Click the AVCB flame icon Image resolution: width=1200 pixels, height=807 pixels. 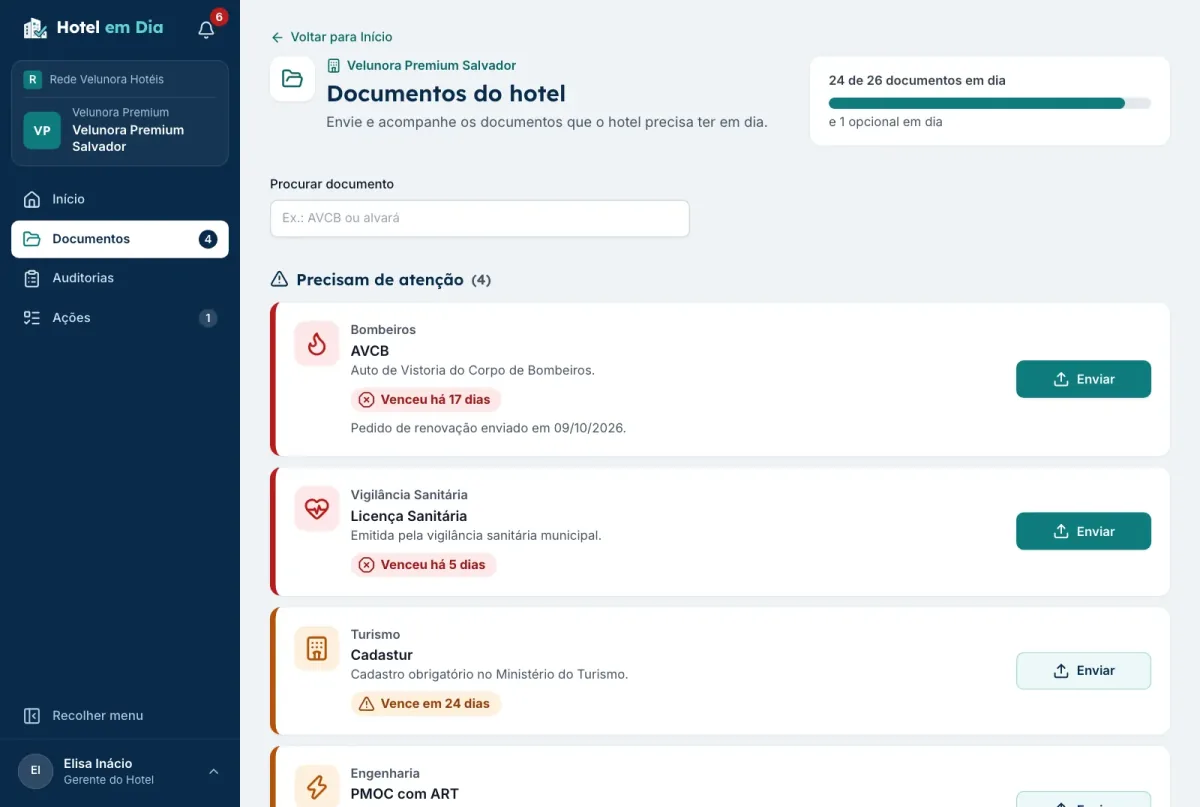click(317, 344)
